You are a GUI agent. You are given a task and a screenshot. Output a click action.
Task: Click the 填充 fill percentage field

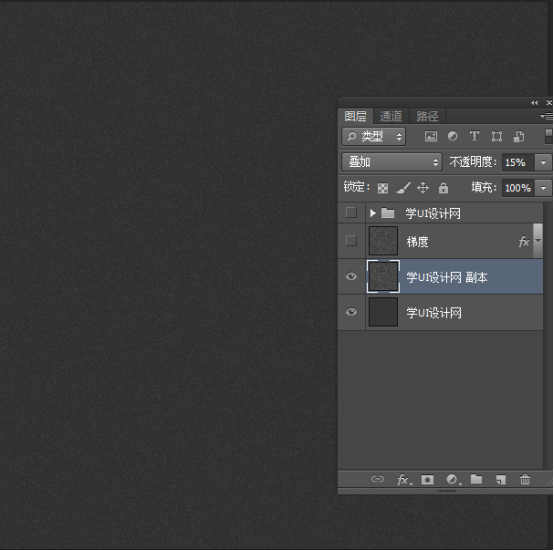[518, 188]
